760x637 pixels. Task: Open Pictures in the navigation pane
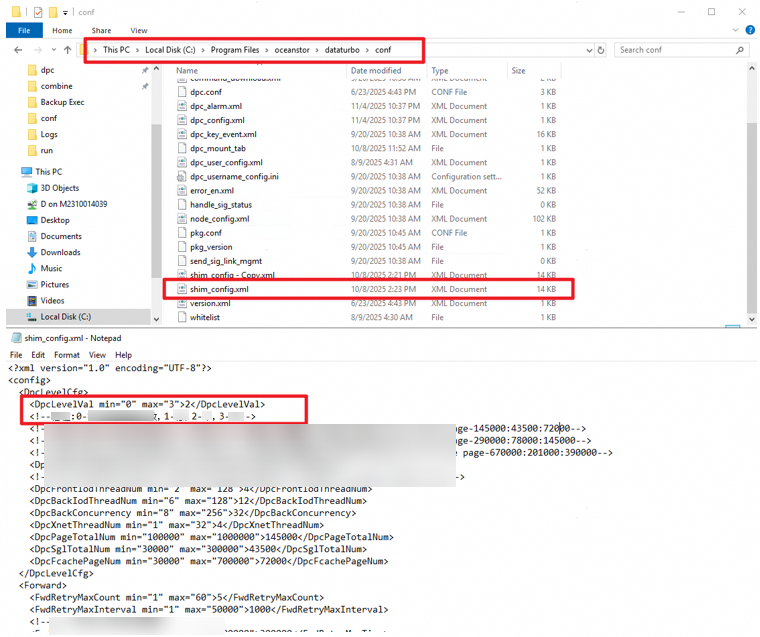[54, 285]
